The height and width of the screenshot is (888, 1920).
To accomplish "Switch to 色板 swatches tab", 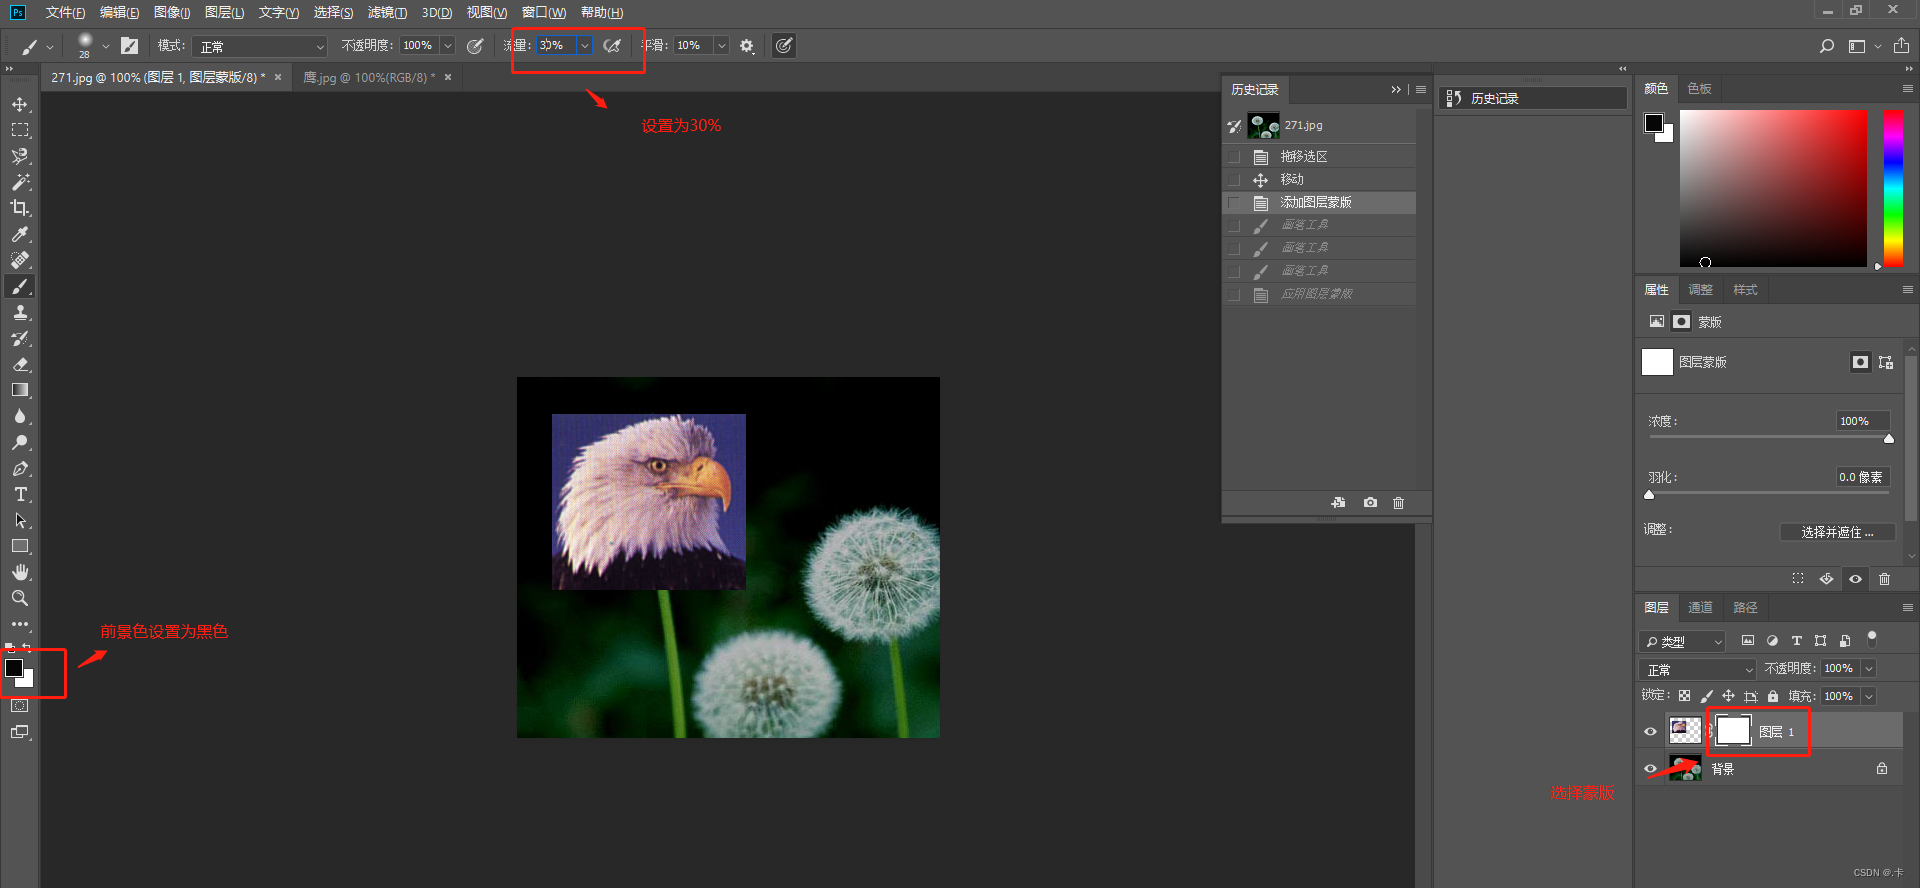I will (1699, 89).
